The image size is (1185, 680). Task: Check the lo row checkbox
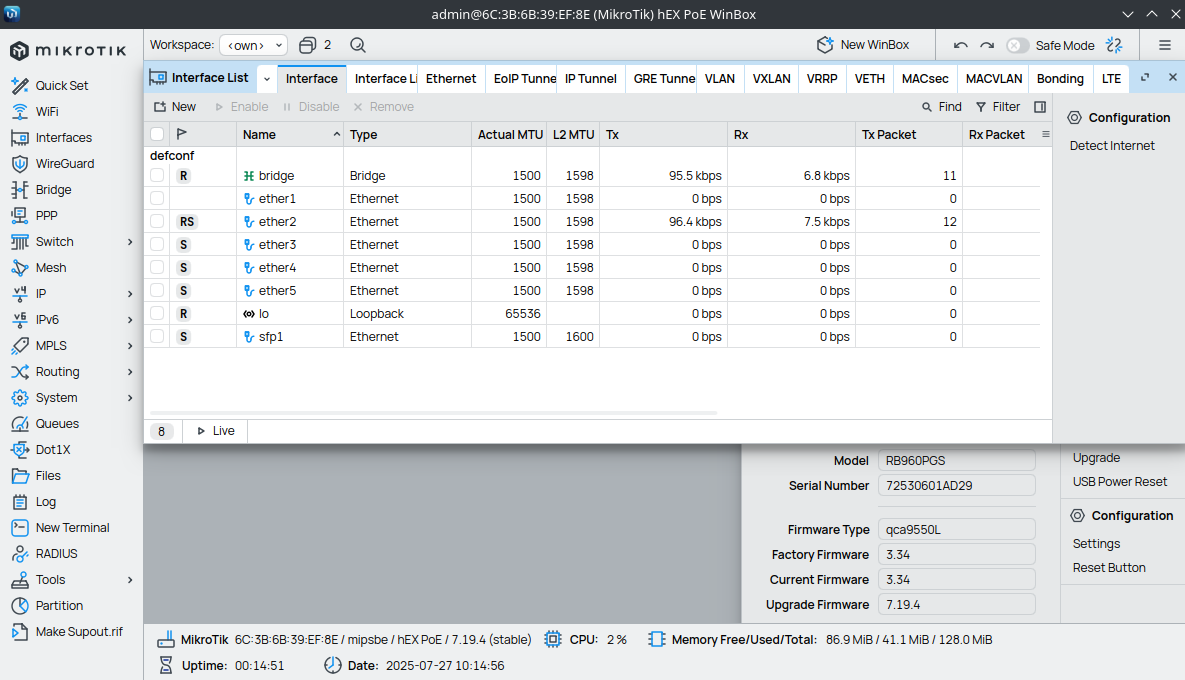click(157, 314)
